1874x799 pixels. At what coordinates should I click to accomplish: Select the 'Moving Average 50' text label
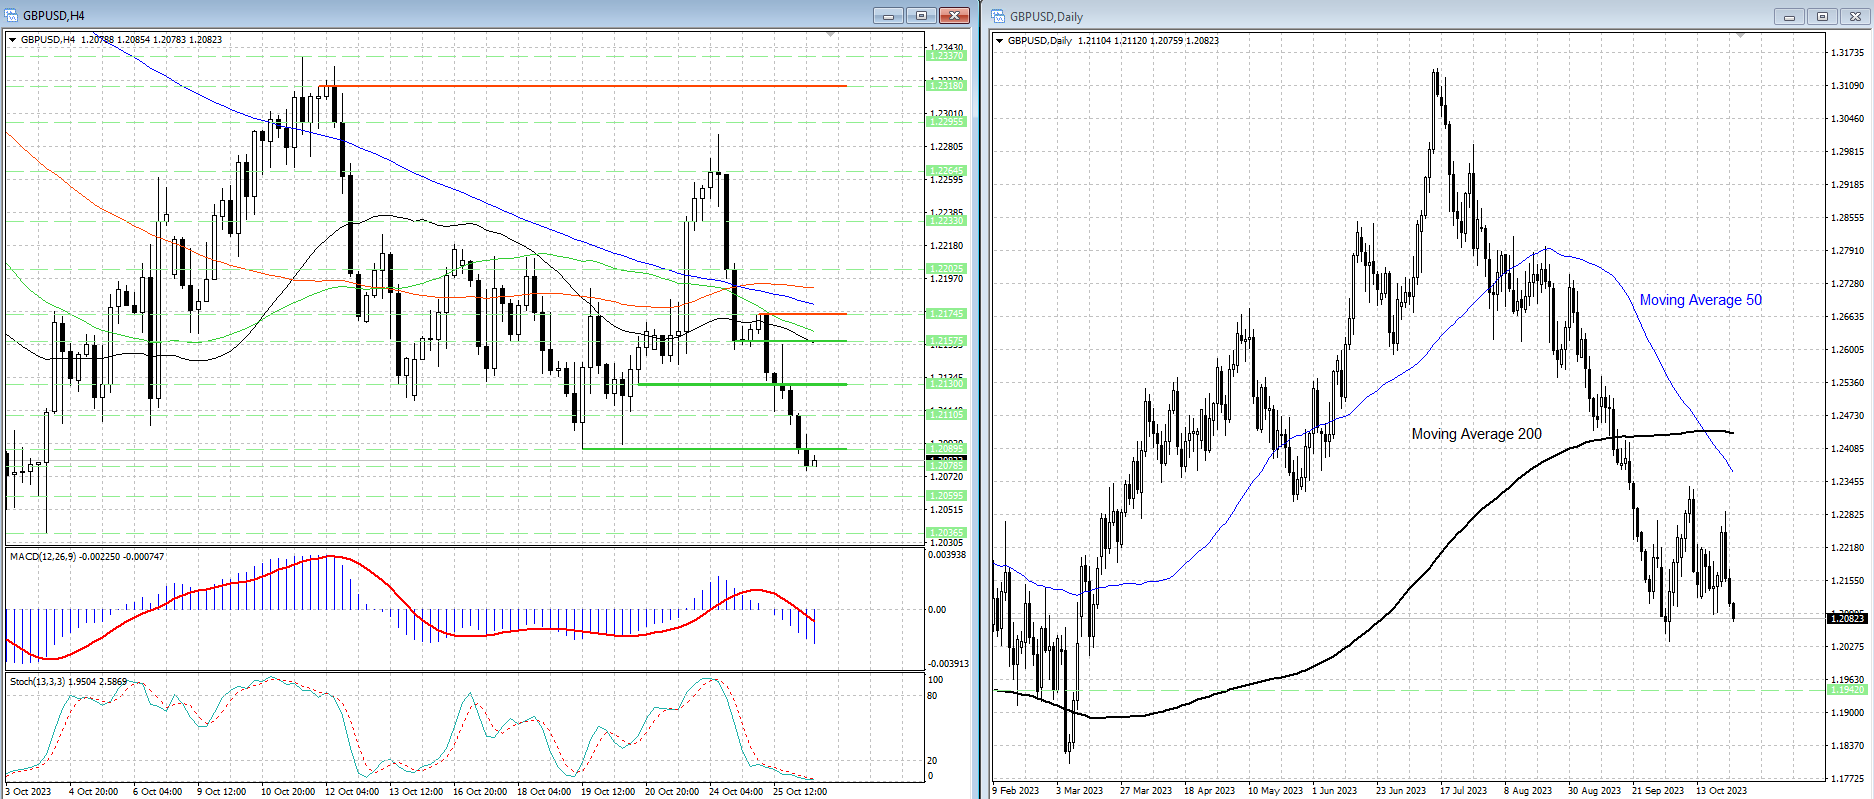pos(1700,300)
